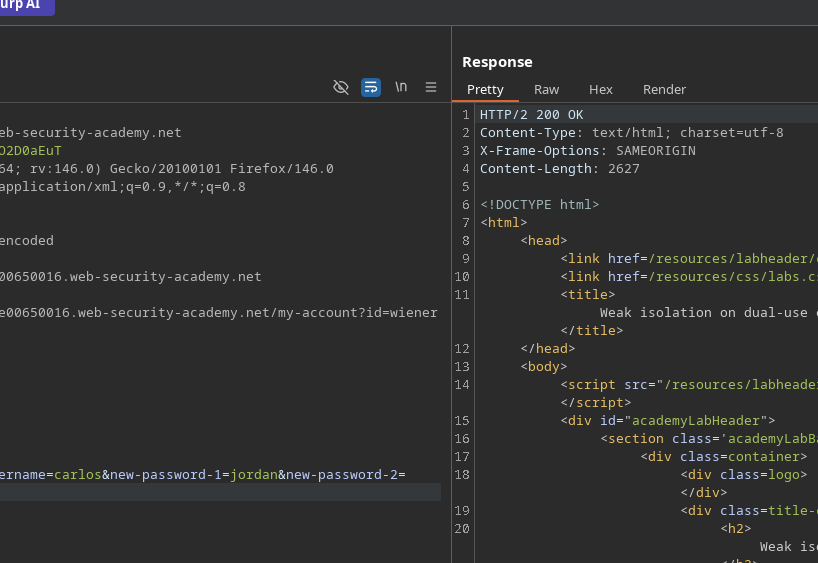Viewport: 818px width, 563px height.
Task: Click the Content-Length: 2627 header line
Action: coord(559,168)
